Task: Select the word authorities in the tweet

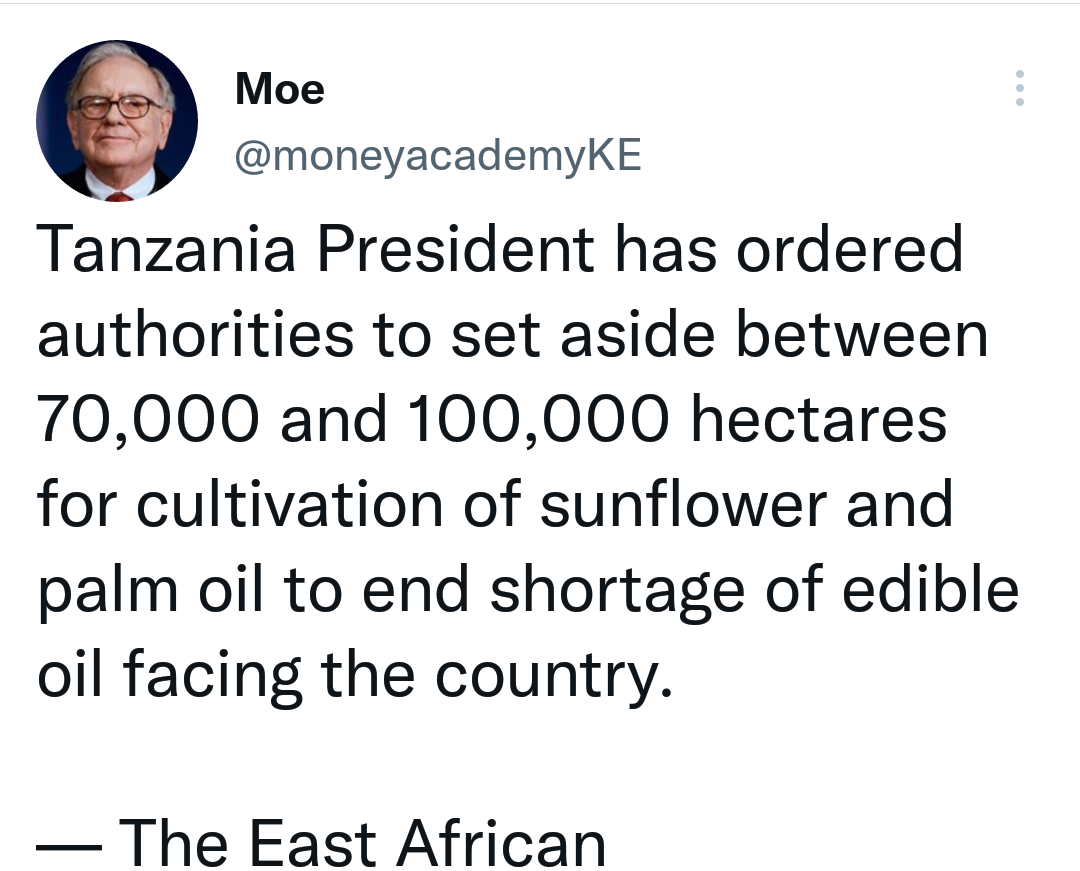Action: tap(196, 335)
